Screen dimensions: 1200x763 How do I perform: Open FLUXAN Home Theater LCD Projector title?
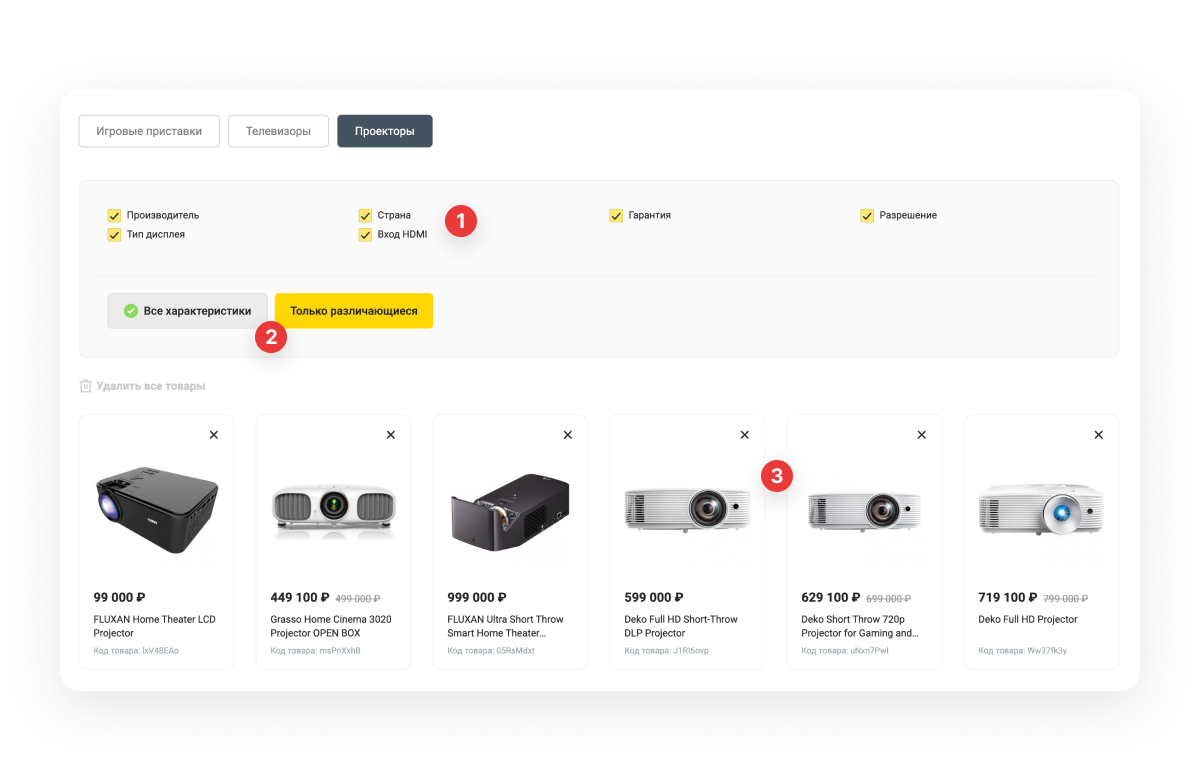[154, 626]
